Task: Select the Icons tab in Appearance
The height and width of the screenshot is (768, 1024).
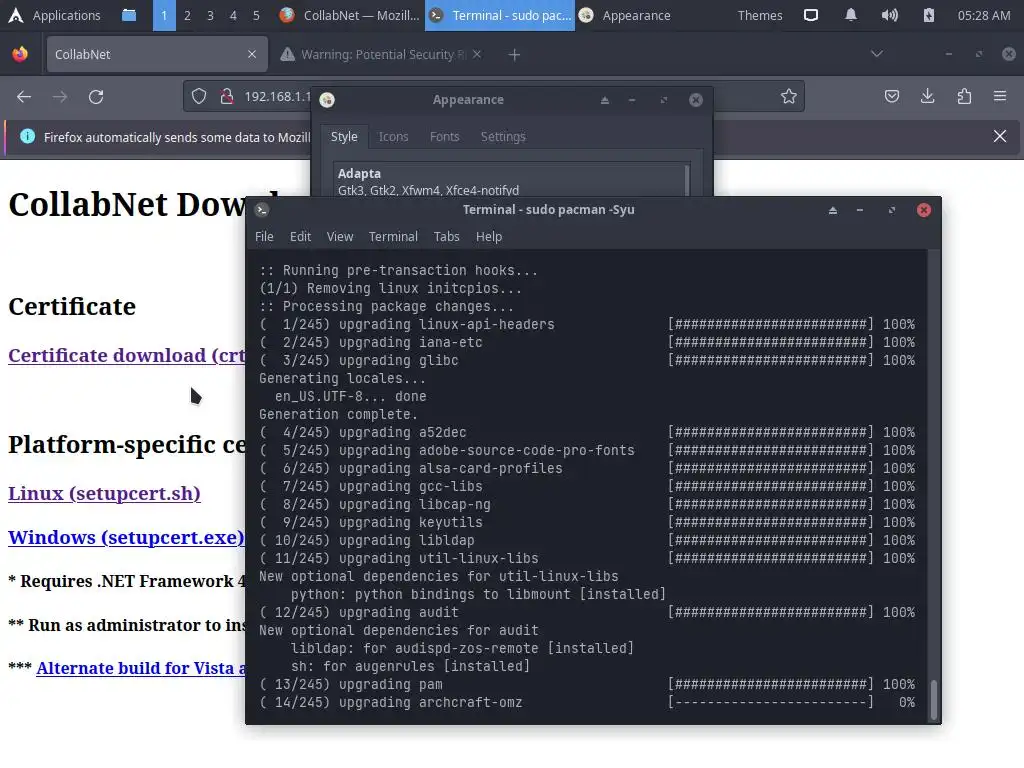Action: pyautogui.click(x=393, y=136)
